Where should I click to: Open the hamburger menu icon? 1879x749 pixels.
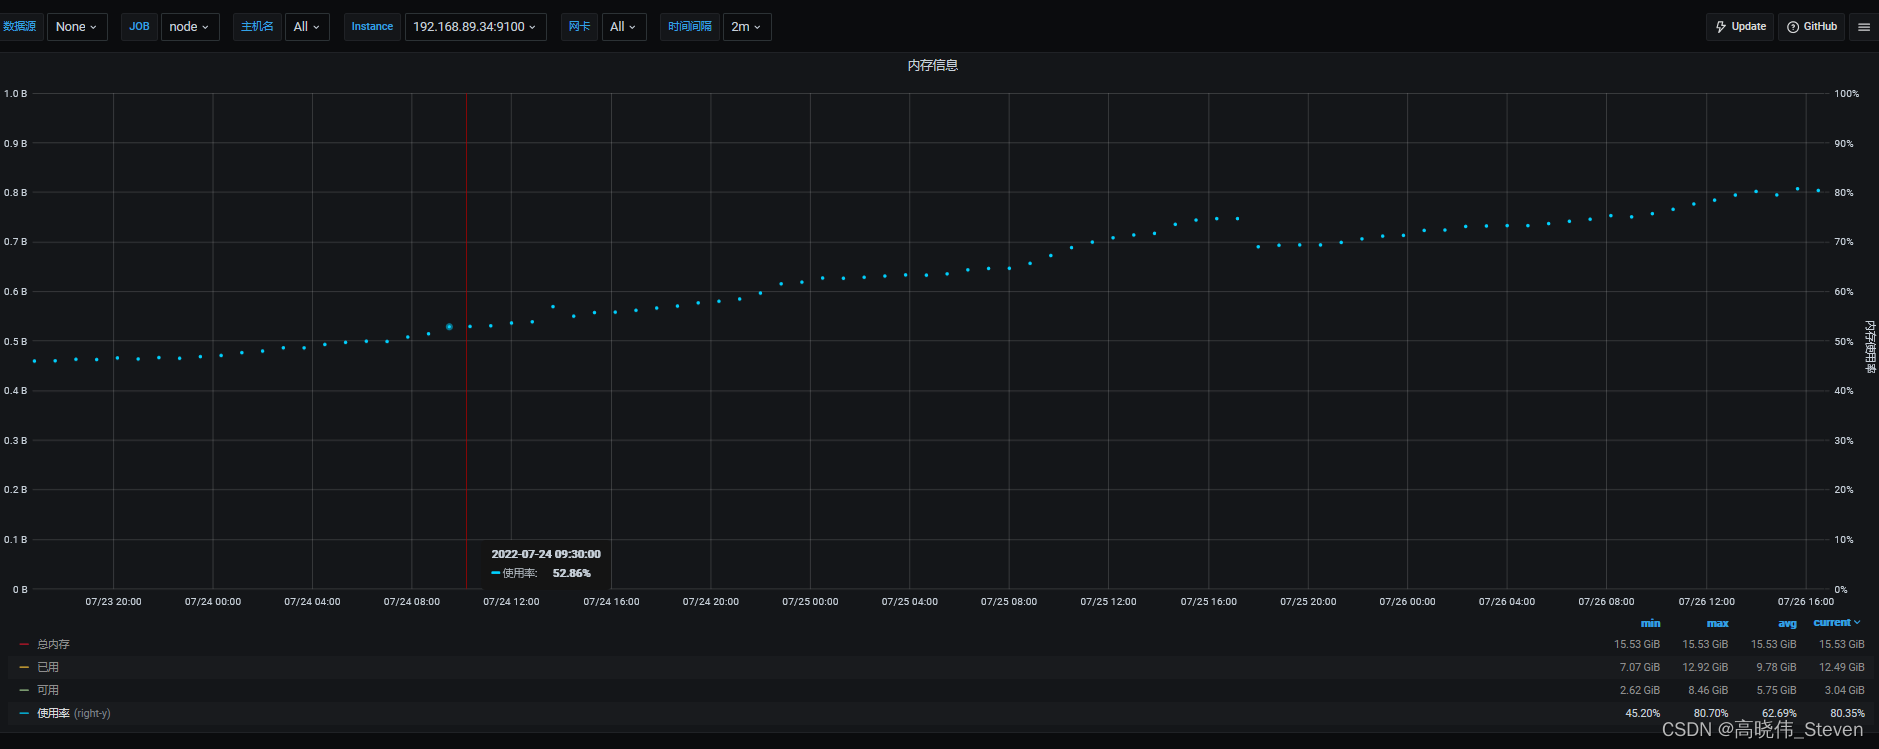coord(1864,27)
